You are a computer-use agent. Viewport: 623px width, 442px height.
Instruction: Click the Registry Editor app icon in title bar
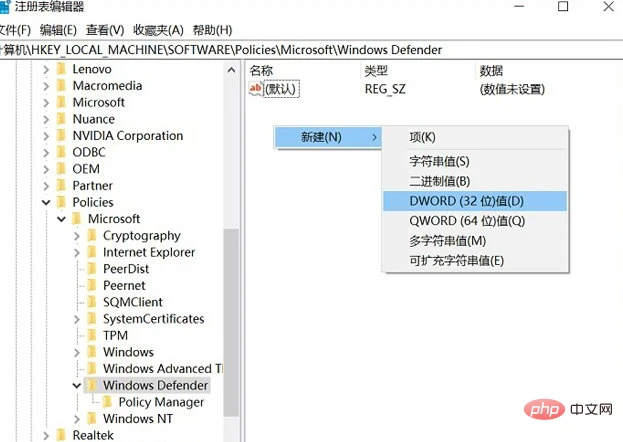pos(5,7)
